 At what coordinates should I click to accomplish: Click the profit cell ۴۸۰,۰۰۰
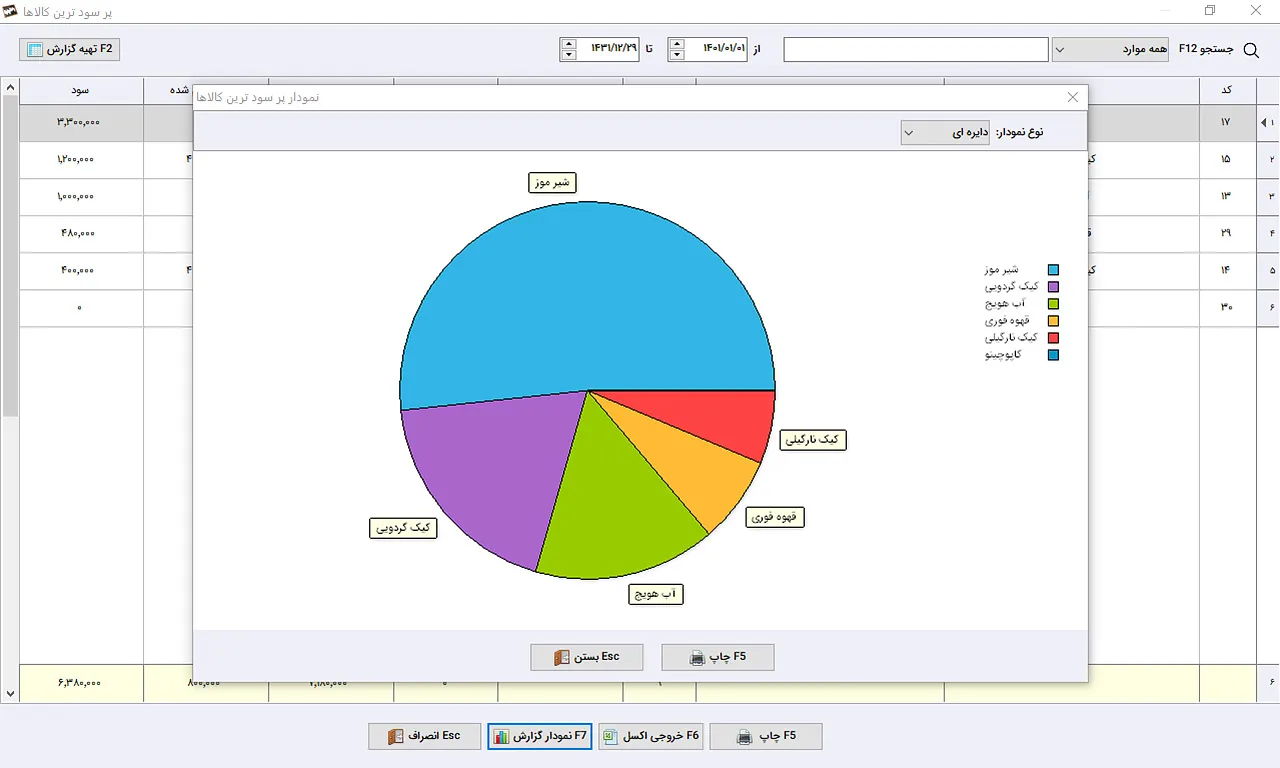click(x=81, y=233)
